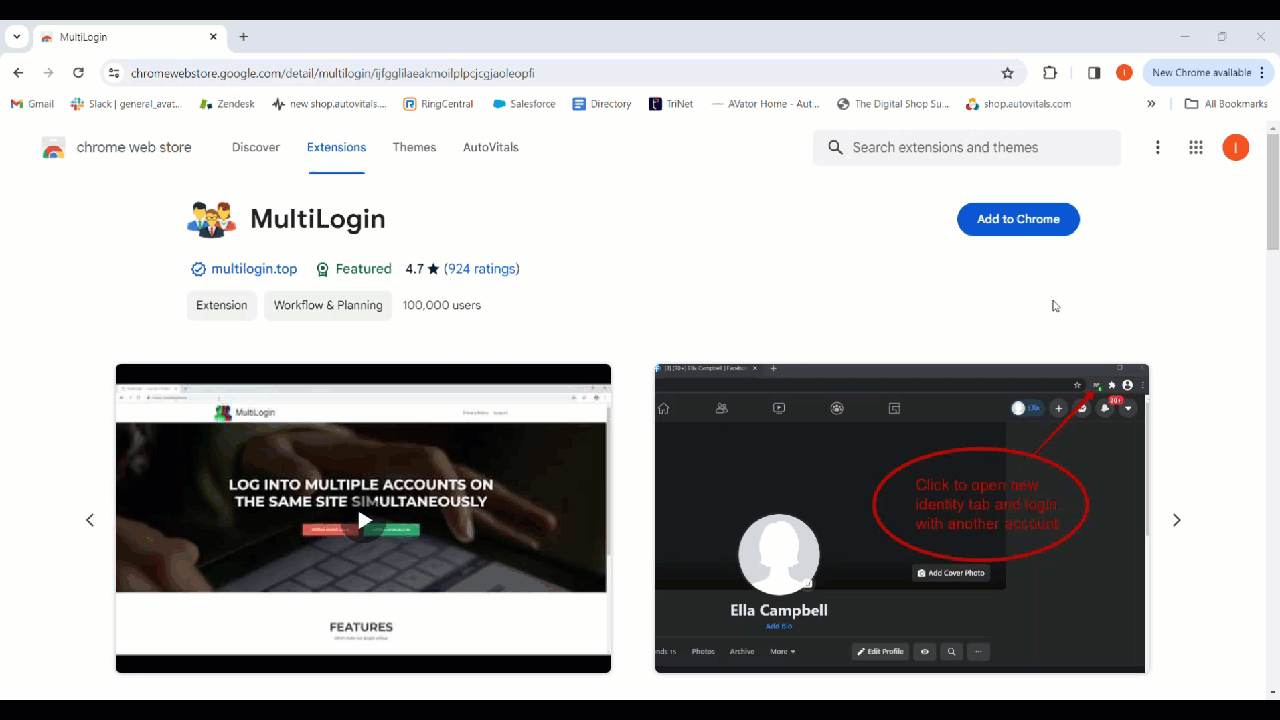Open the Ella Campbell screenshot thumbnail
This screenshot has height=720, width=1280.
(x=902, y=518)
